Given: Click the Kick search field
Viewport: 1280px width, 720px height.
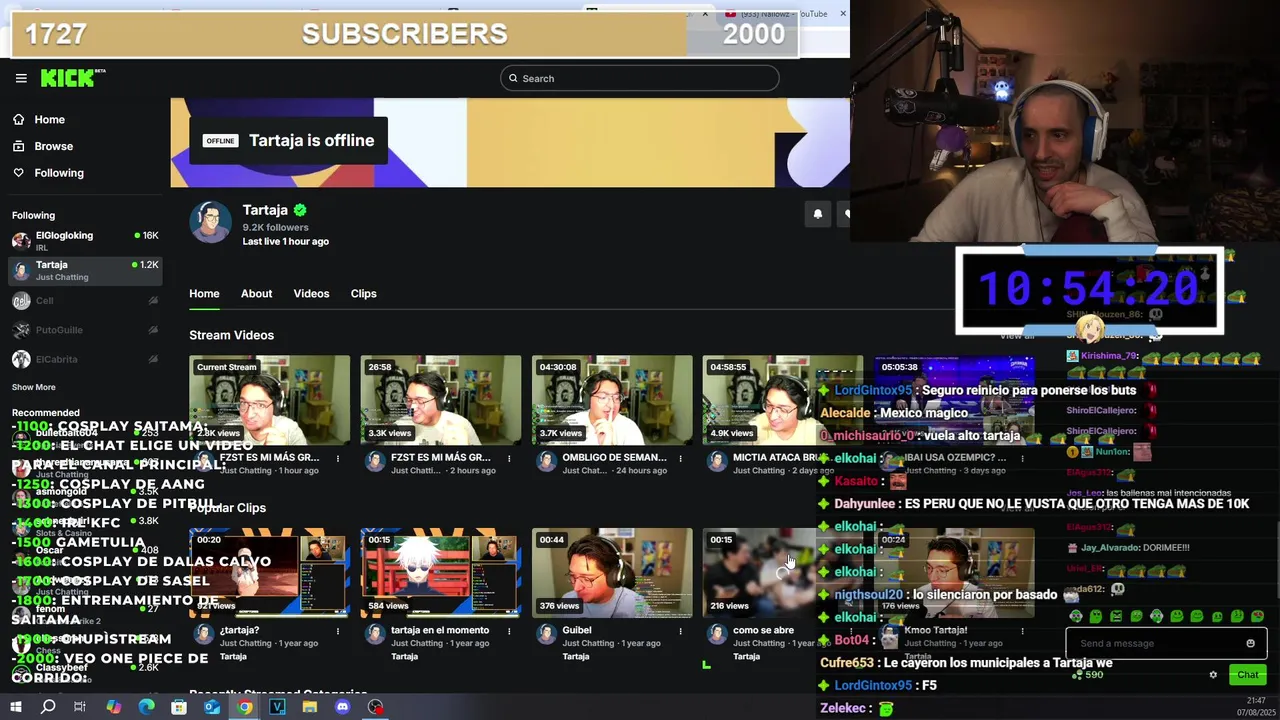Looking at the screenshot, I should 640,78.
